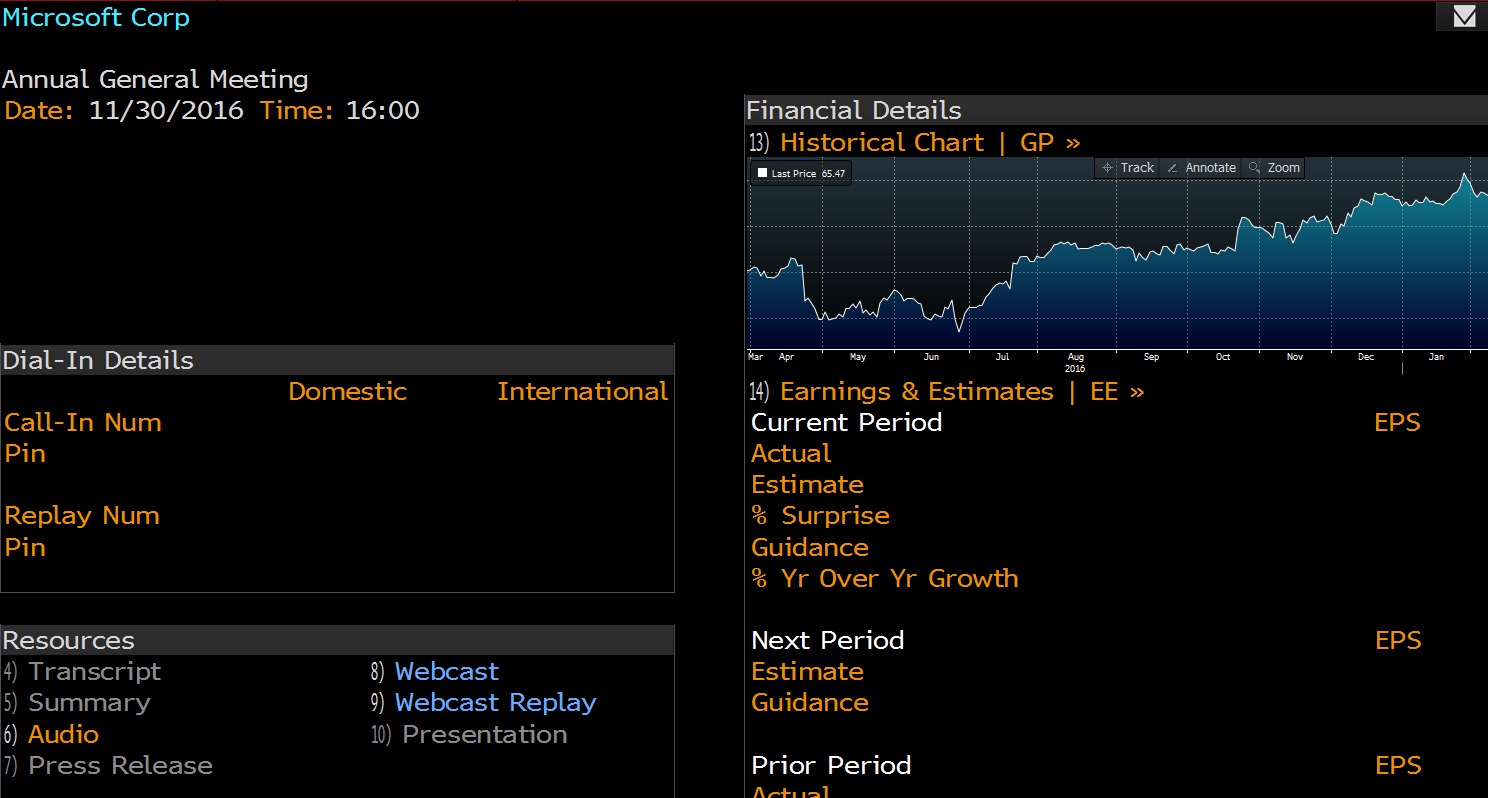Select the Annotate pencil tool

[x=1201, y=168]
